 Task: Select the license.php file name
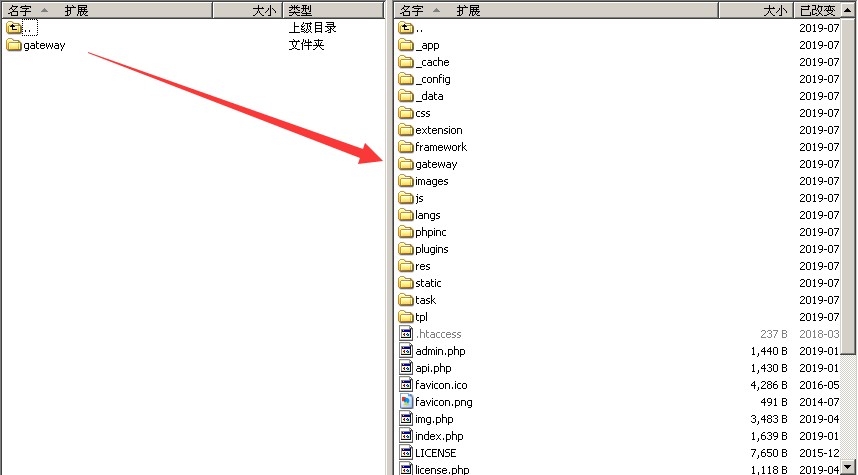442,469
